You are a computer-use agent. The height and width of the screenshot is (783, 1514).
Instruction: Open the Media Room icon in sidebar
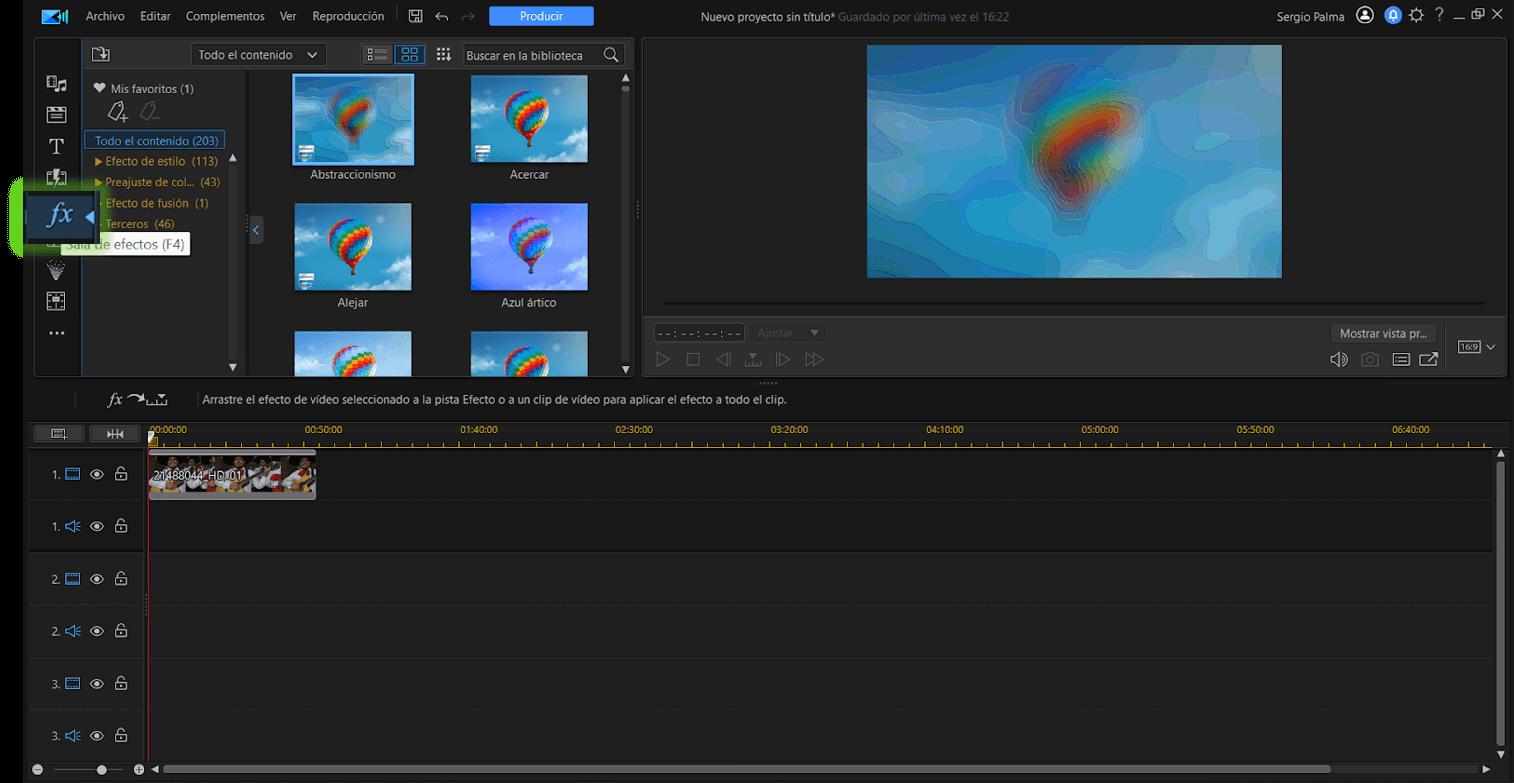coord(56,84)
